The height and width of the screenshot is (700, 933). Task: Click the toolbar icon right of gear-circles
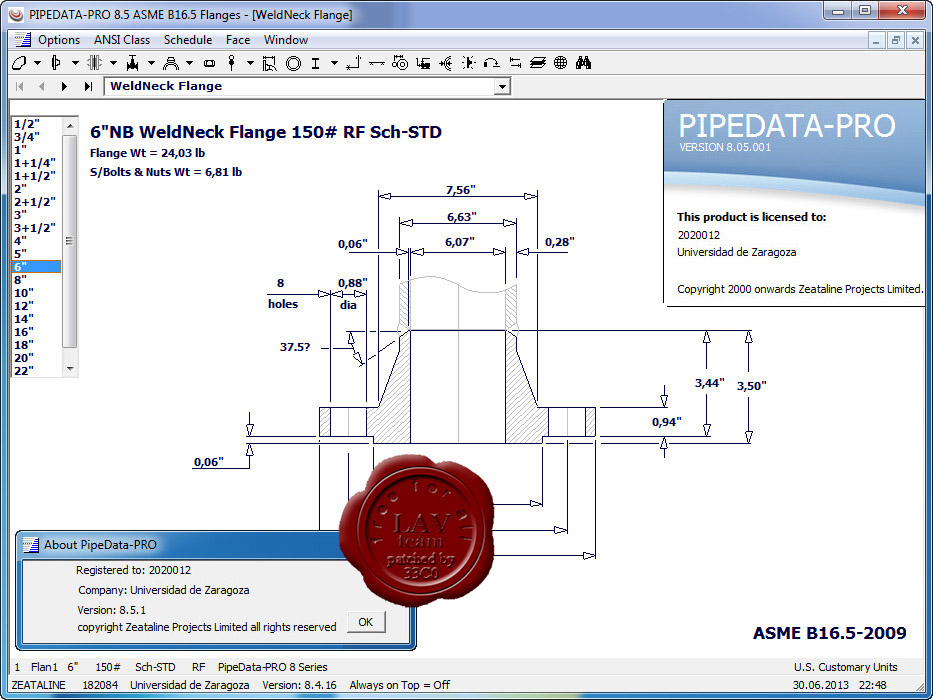[x=424, y=63]
